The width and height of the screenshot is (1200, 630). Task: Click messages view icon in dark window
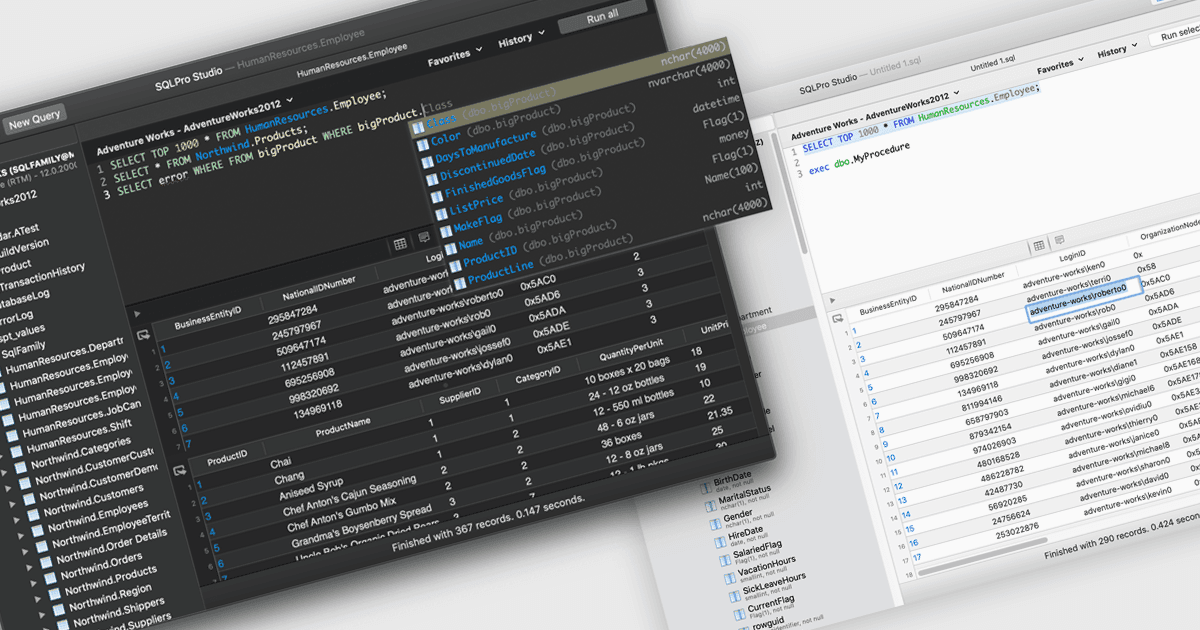click(424, 238)
